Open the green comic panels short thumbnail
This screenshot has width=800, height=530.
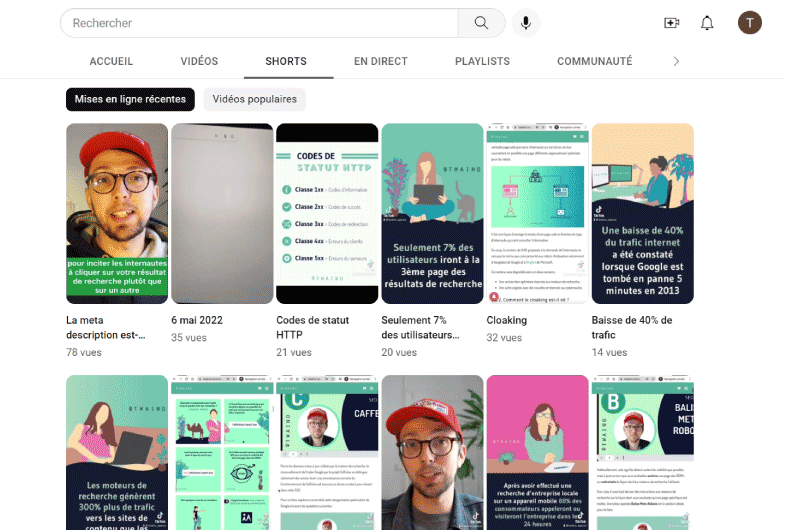(x=222, y=452)
